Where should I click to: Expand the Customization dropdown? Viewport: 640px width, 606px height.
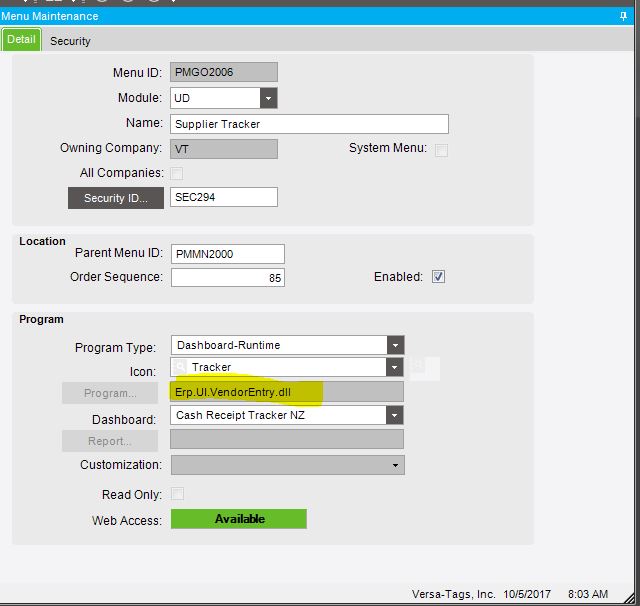[395, 465]
